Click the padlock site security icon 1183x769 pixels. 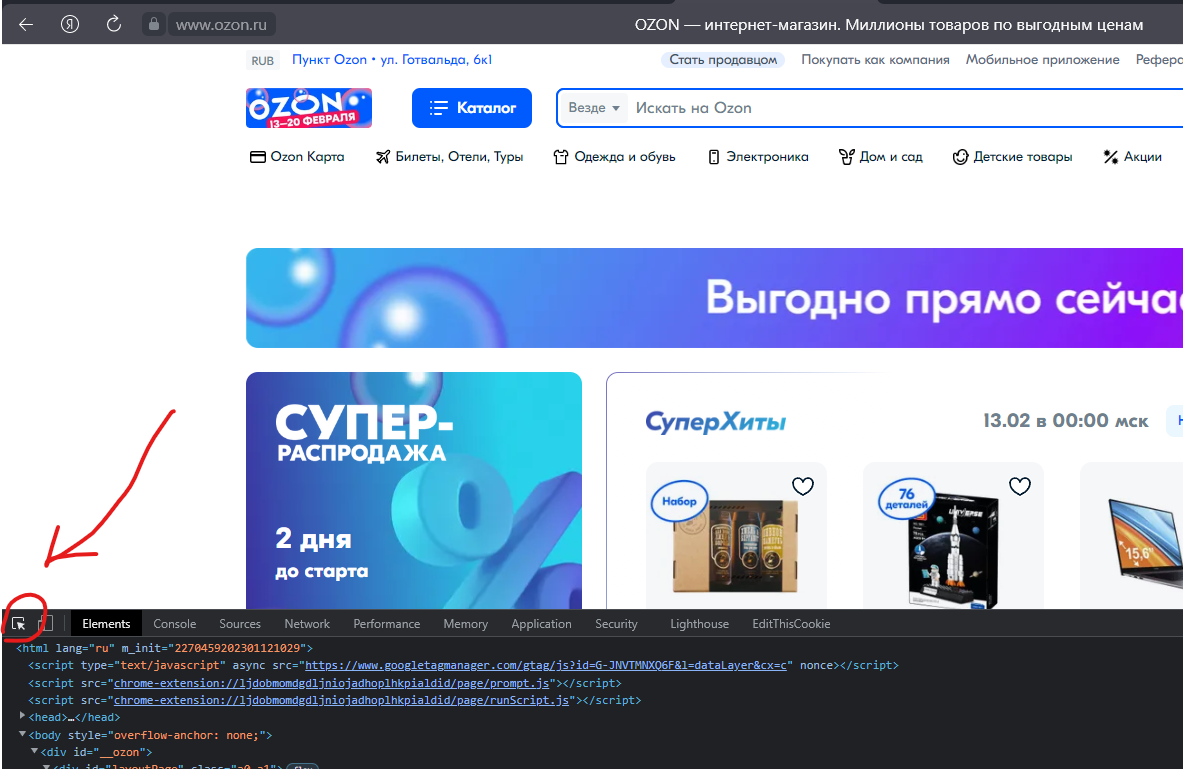153,24
